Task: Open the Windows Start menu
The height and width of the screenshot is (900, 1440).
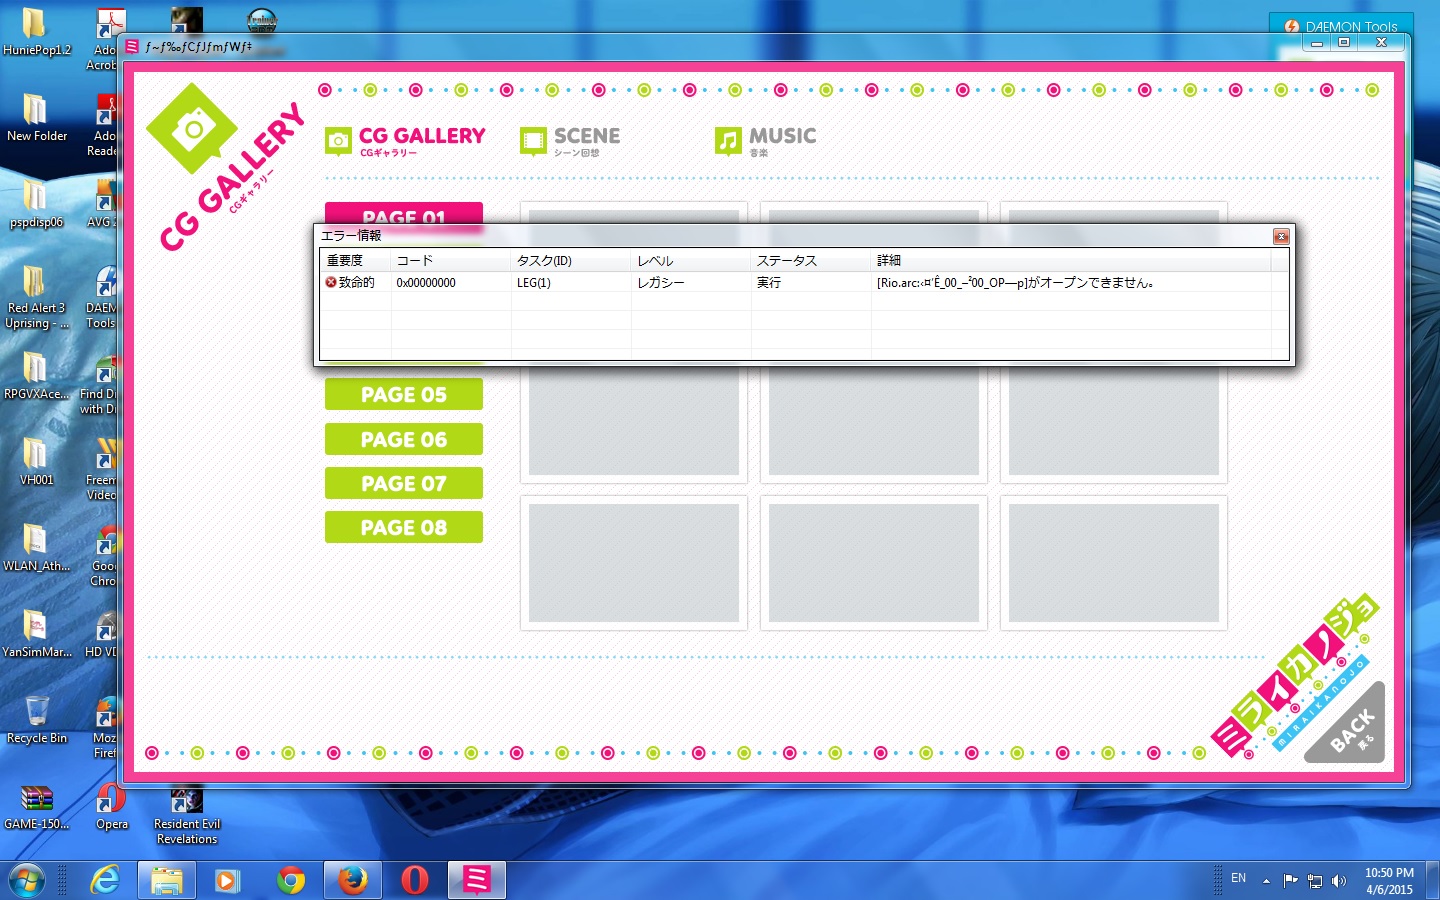Action: (x=27, y=880)
